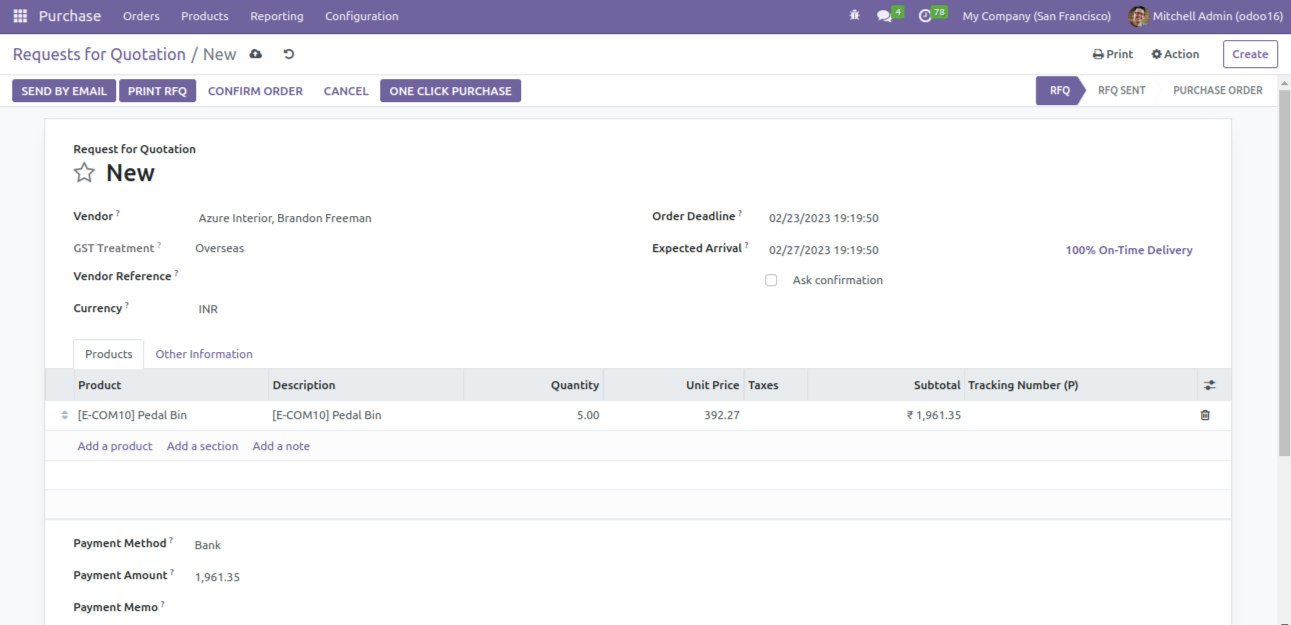Open column settings adjust icon
This screenshot has height=625, width=1291.
coord(1209,385)
